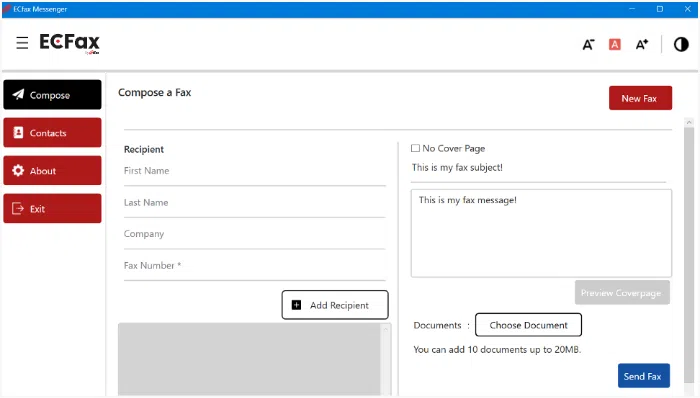The height and width of the screenshot is (398, 700).
Task: Click the 'Recipient' label
Action: tap(144, 149)
